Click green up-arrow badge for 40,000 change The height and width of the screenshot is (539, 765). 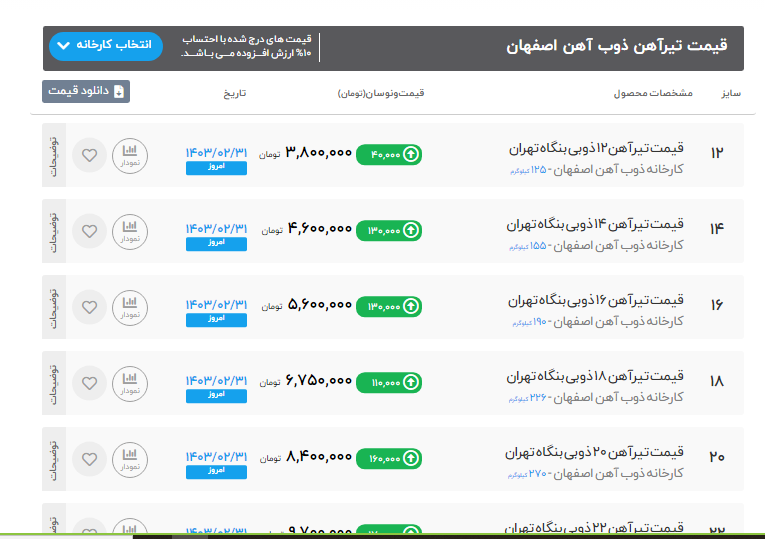point(389,154)
